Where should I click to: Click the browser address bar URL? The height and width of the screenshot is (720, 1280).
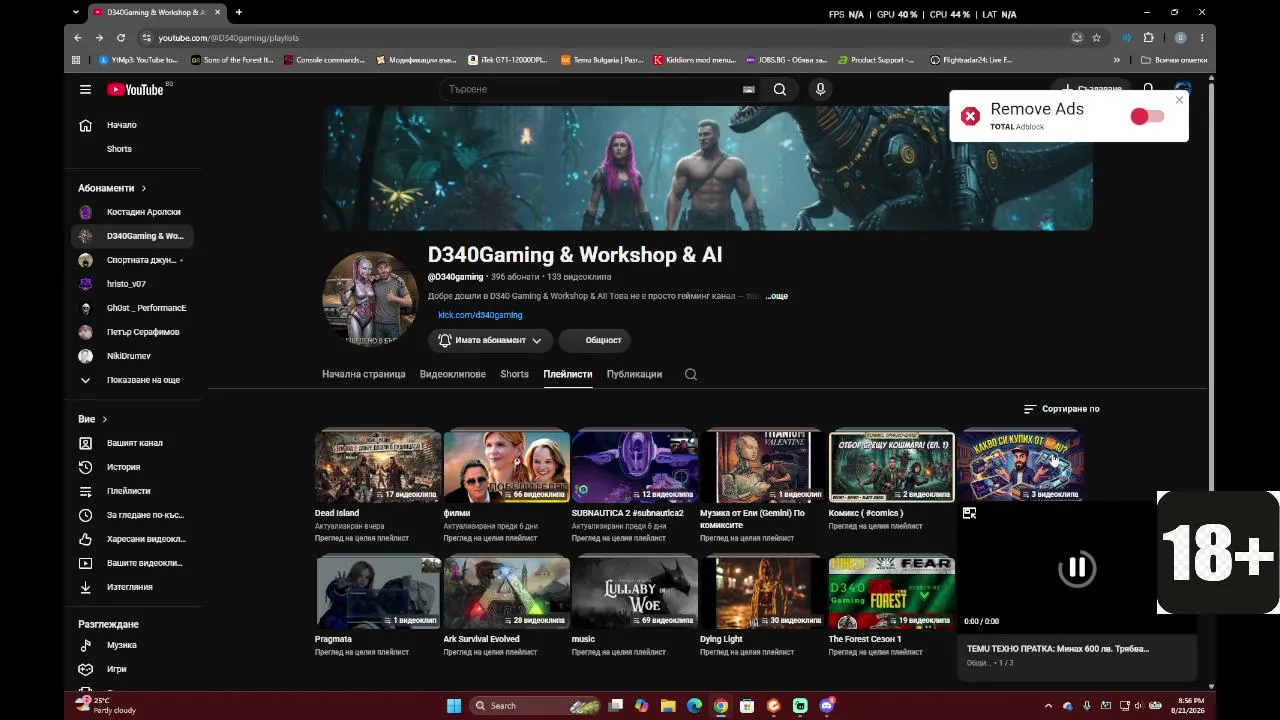(x=228, y=38)
